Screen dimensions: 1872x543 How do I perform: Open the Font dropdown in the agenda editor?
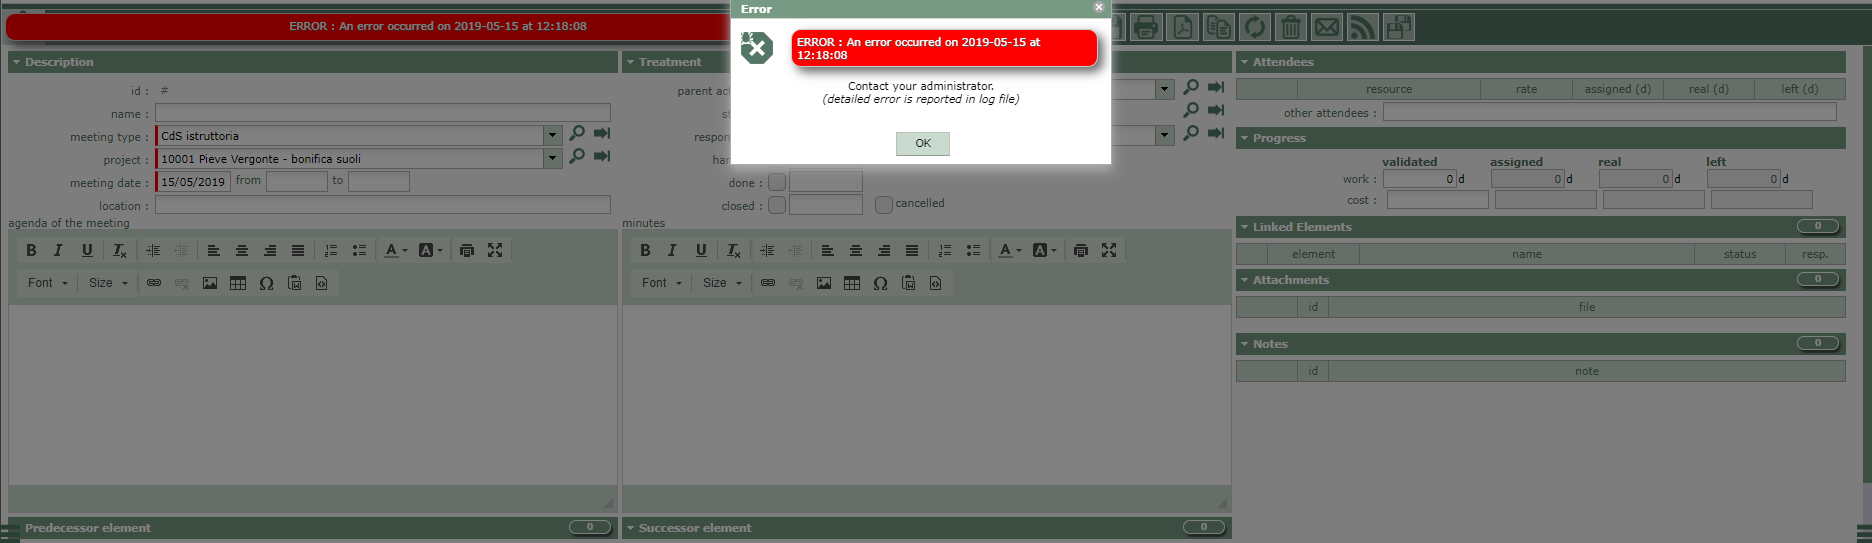pos(48,283)
